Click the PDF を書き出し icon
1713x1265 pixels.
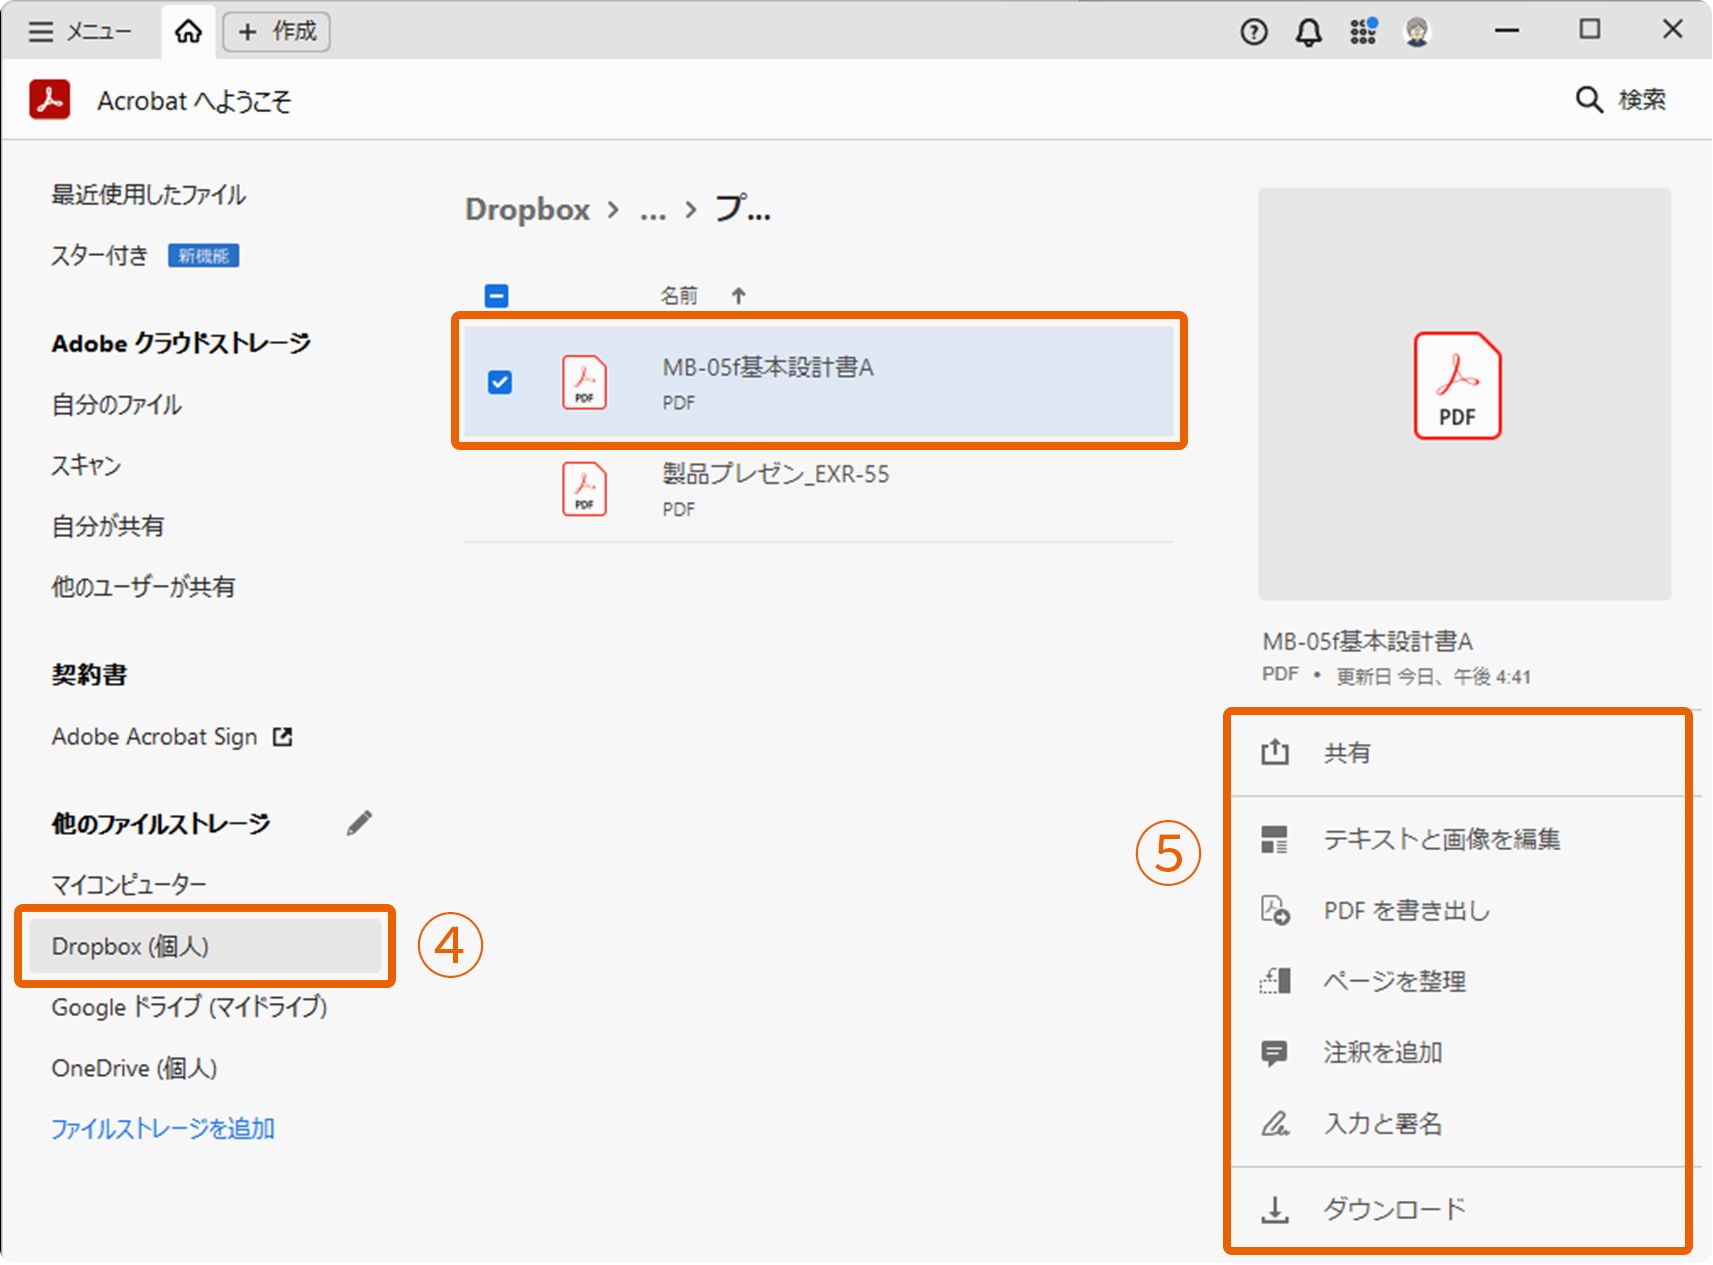tap(1274, 911)
